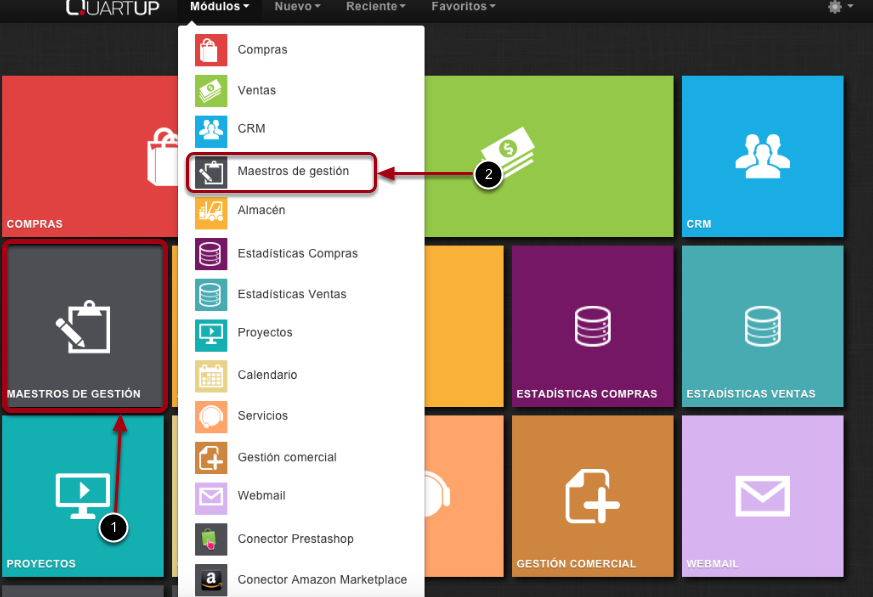Click Servicios menu entry text

coord(263,415)
